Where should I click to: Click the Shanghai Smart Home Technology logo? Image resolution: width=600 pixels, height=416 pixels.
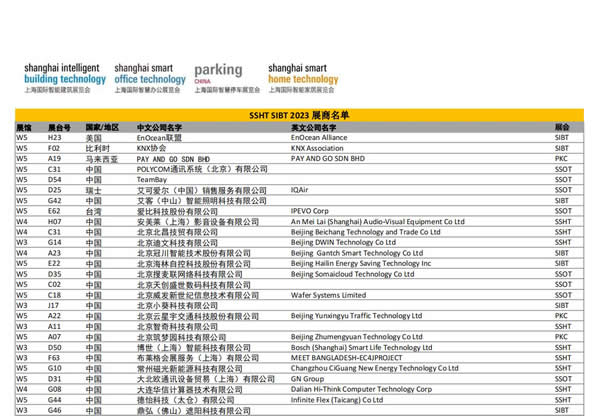pyautogui.click(x=303, y=77)
